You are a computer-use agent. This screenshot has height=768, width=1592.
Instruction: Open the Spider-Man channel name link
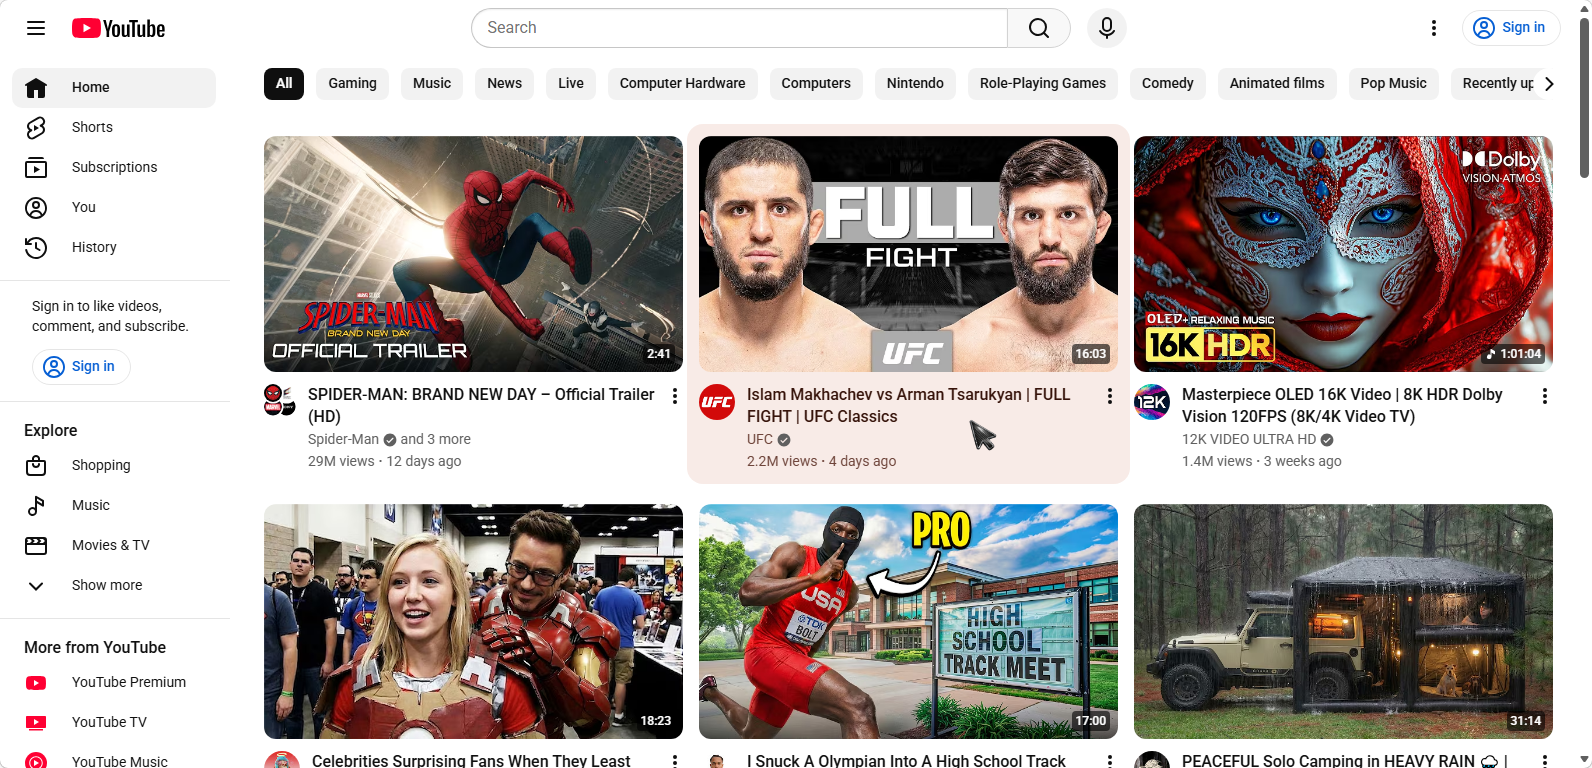pyautogui.click(x=343, y=439)
